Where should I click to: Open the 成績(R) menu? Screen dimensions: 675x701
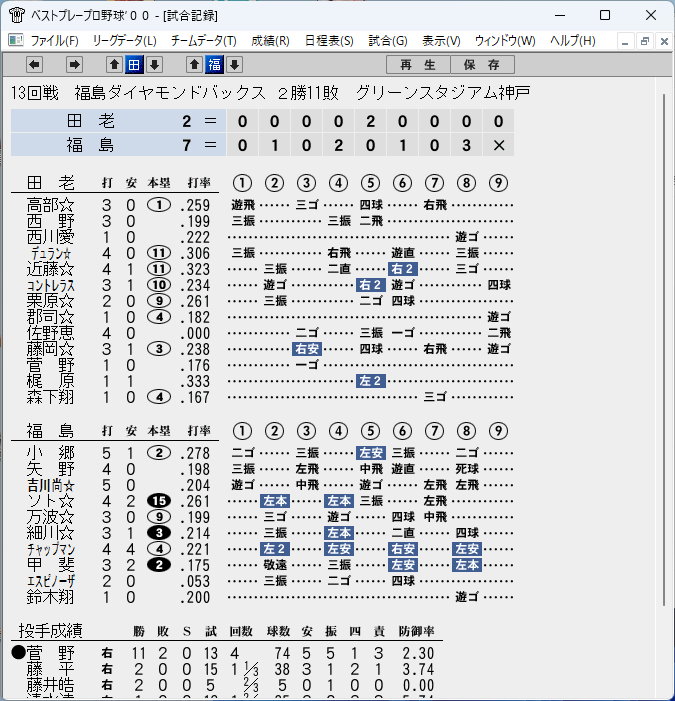pyautogui.click(x=270, y=41)
